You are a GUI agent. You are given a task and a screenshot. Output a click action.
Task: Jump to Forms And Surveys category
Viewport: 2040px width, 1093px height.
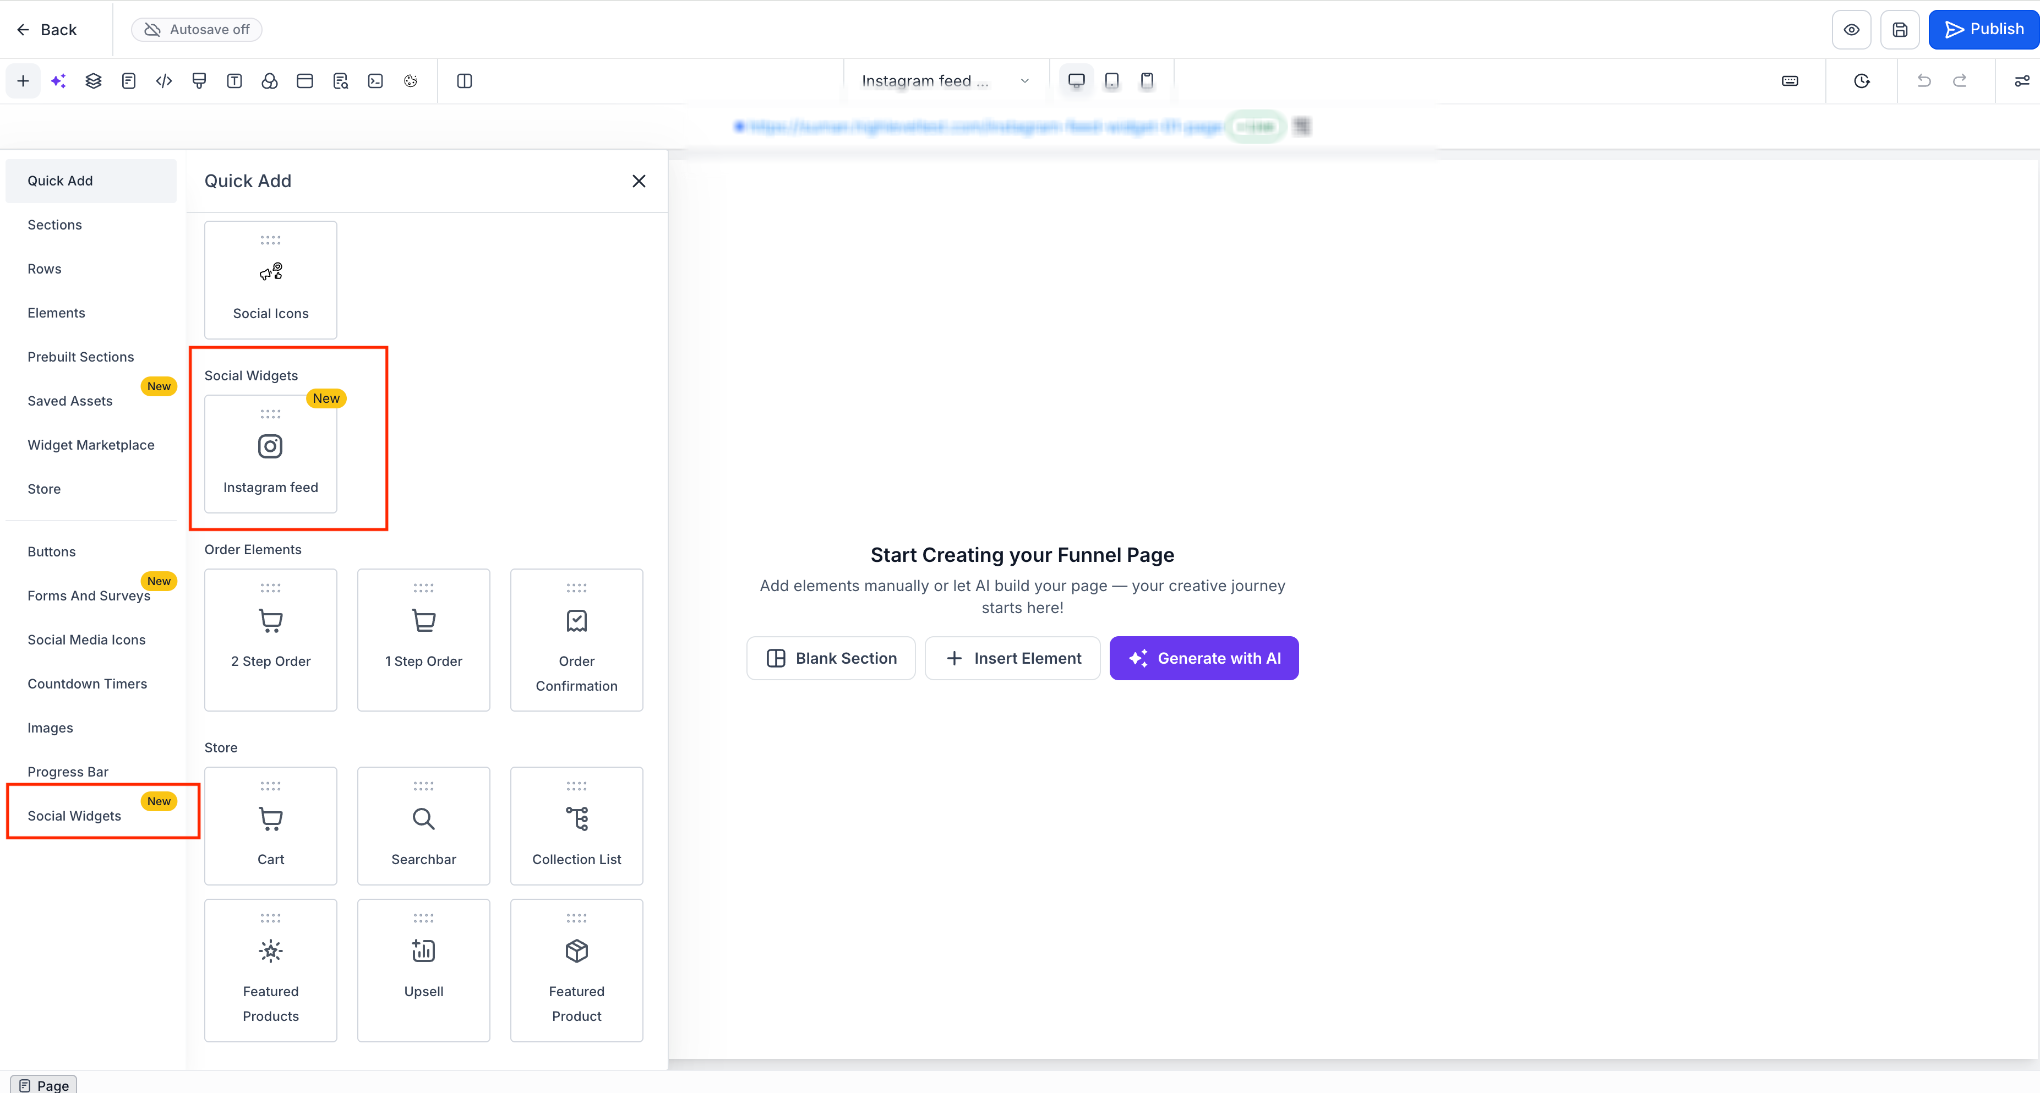tap(91, 596)
